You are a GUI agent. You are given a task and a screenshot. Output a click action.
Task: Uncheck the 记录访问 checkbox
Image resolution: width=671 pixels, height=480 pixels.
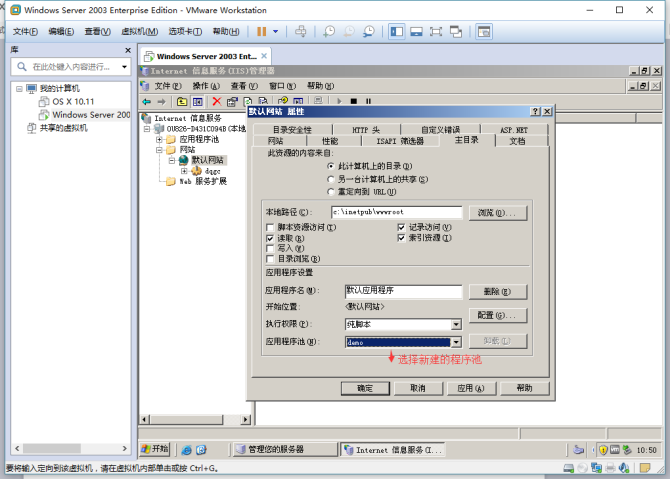coord(402,228)
